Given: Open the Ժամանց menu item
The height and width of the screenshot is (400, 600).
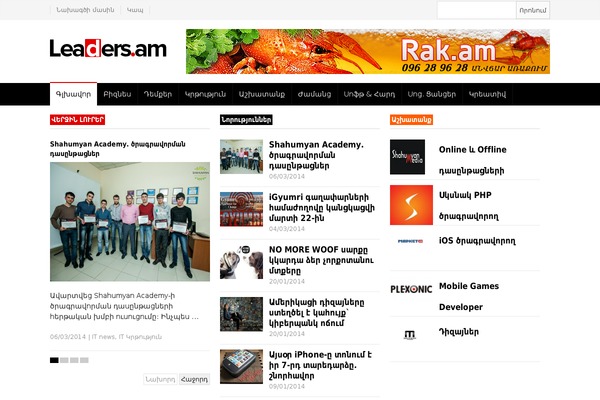Looking at the screenshot, I should [315, 94].
